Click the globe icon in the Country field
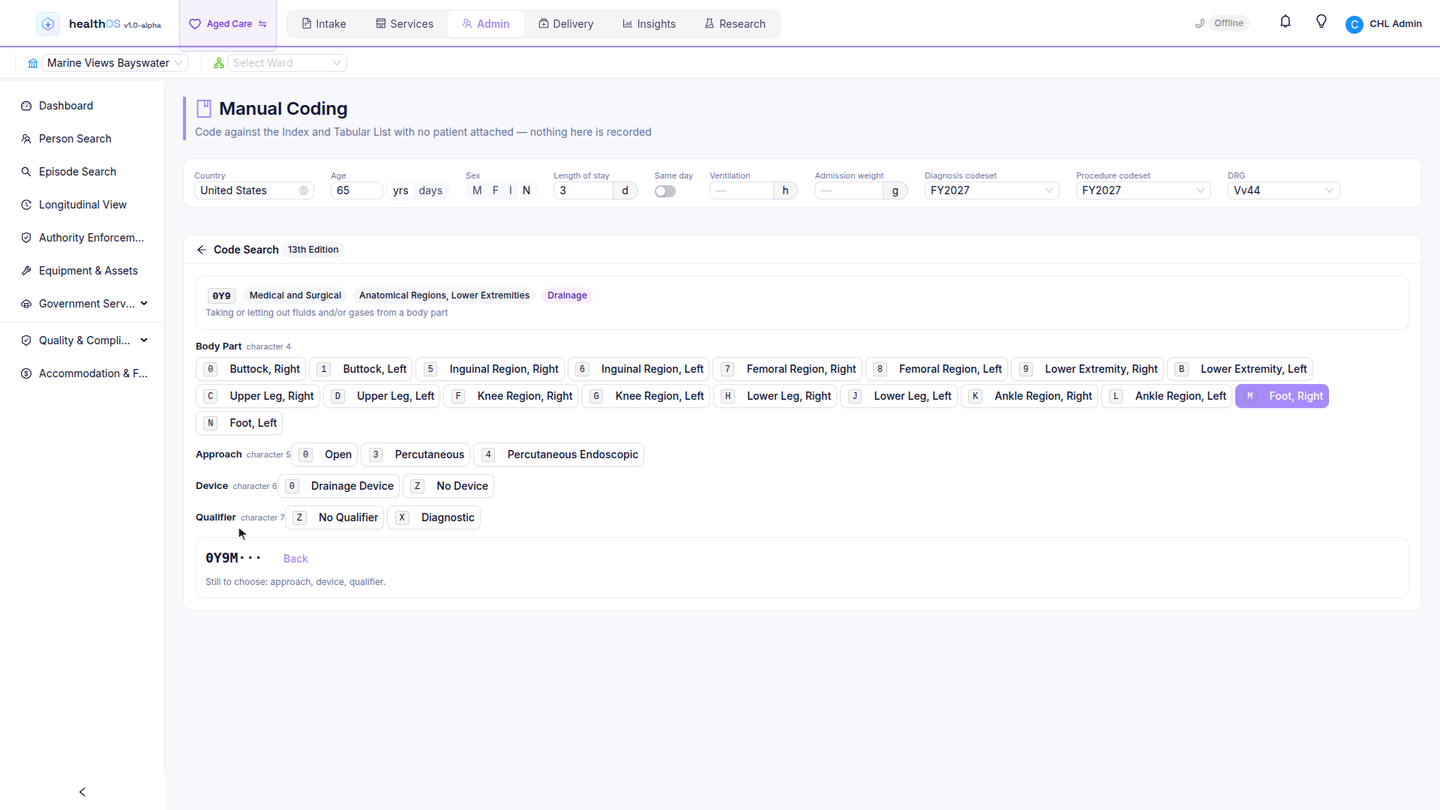Screen dimensions: 1440x810 (304, 191)
